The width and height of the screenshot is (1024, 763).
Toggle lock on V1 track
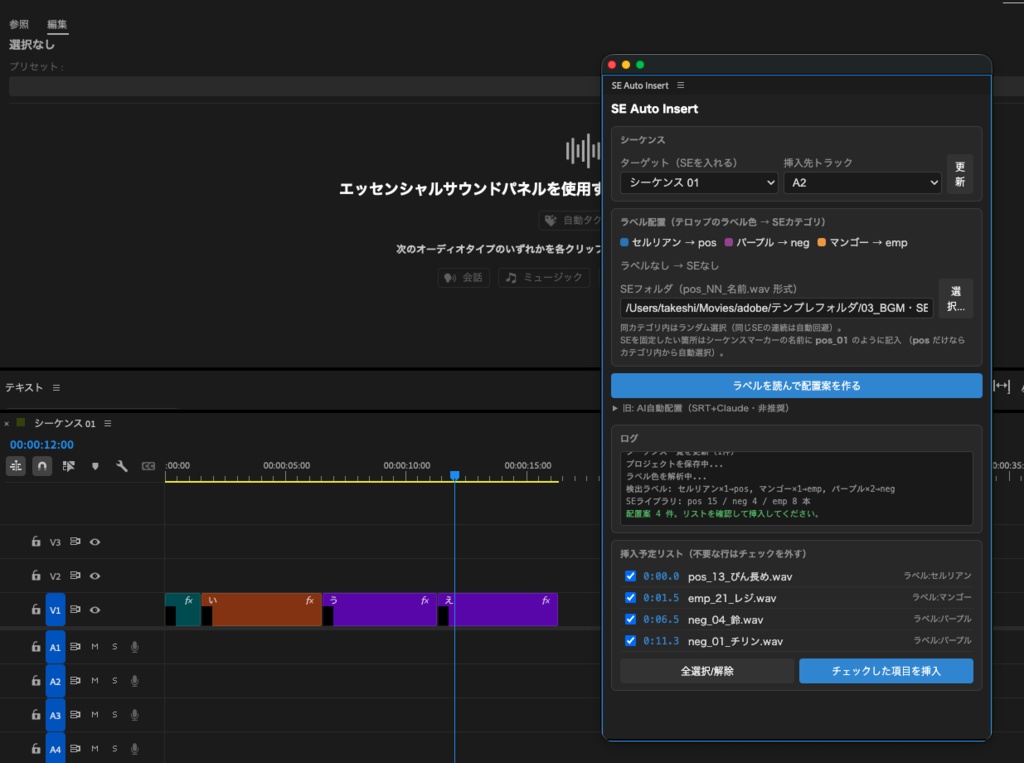[x=36, y=609]
